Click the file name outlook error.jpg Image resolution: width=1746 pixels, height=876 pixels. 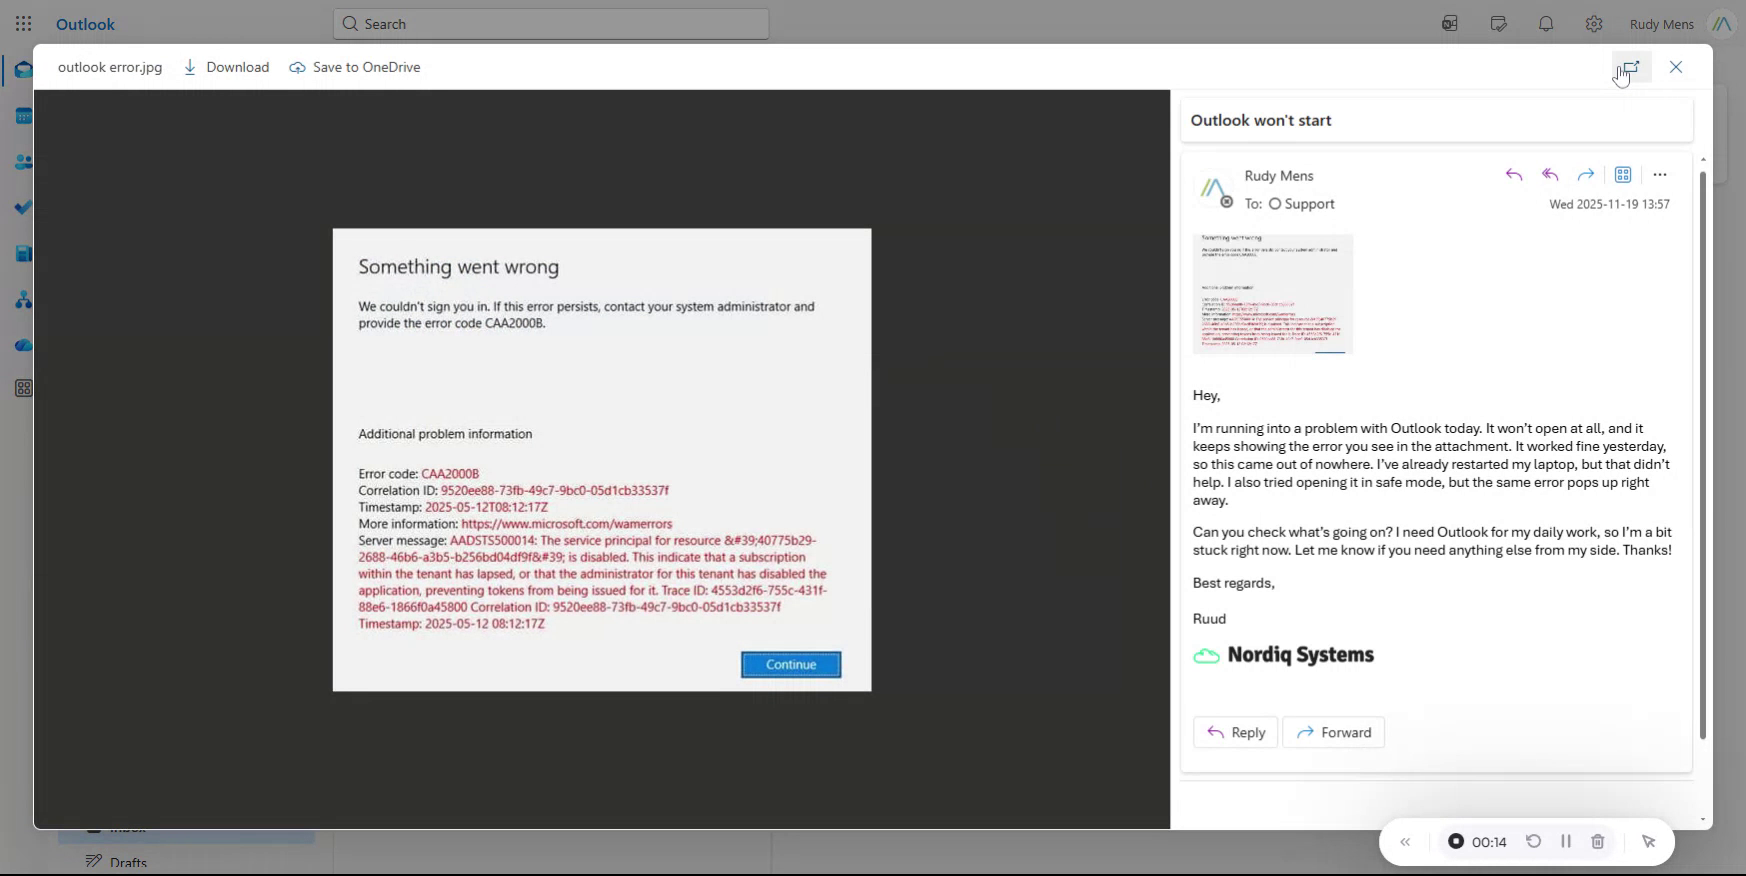pos(110,67)
